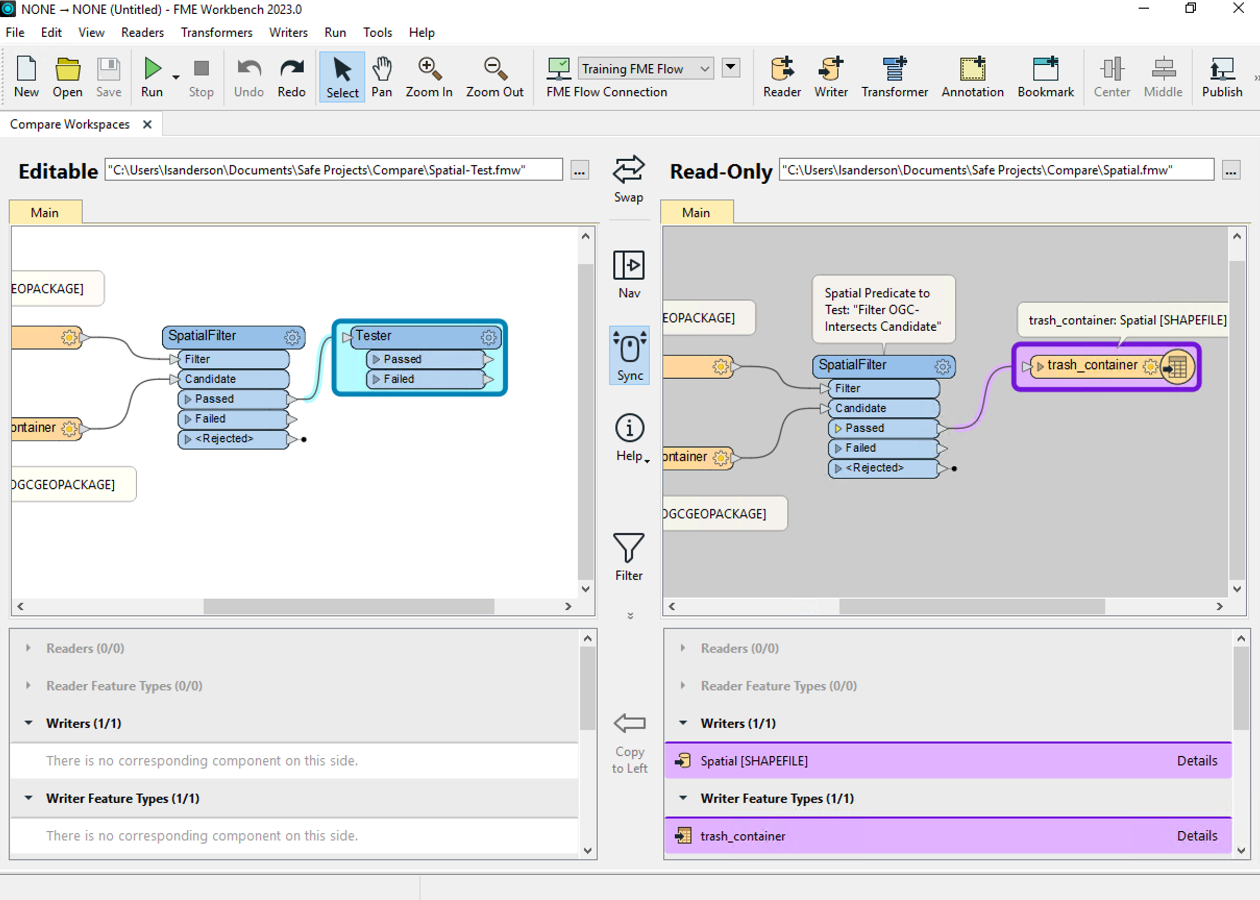
Task: Open Details for trash_container feature type
Action: pos(1197,836)
